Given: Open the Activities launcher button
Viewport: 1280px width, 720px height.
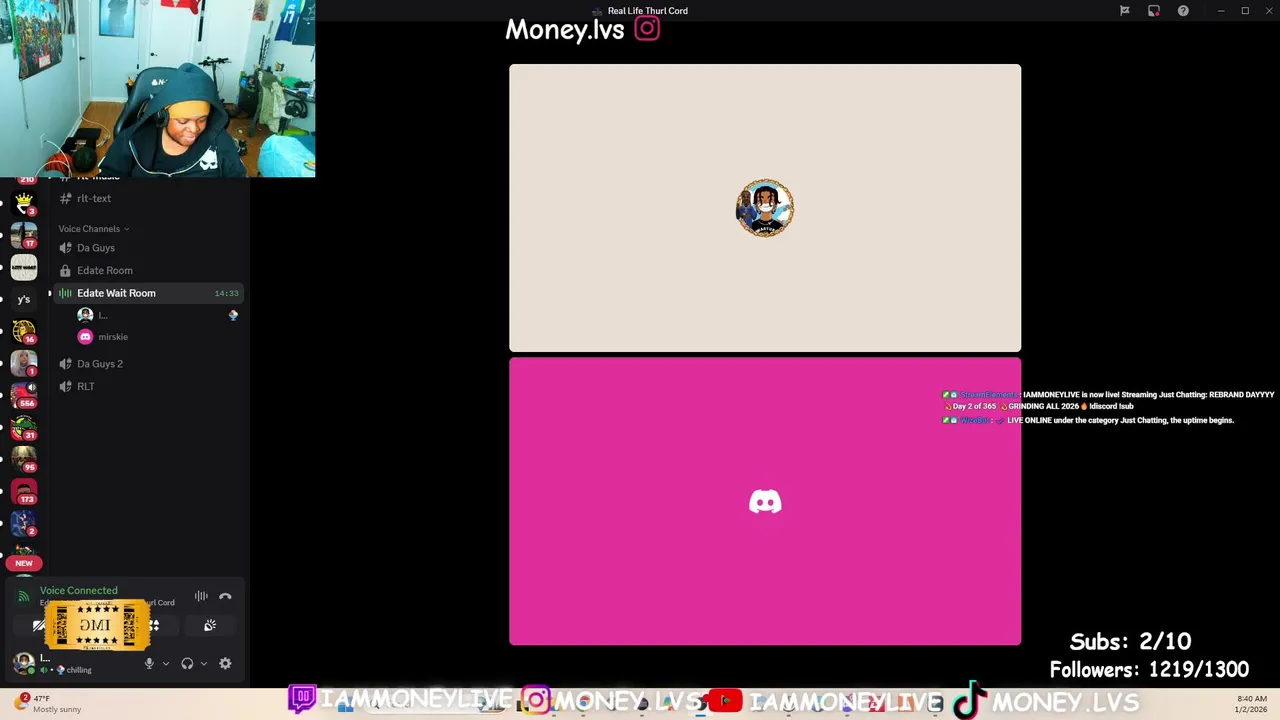Looking at the screenshot, I should [x=154, y=625].
